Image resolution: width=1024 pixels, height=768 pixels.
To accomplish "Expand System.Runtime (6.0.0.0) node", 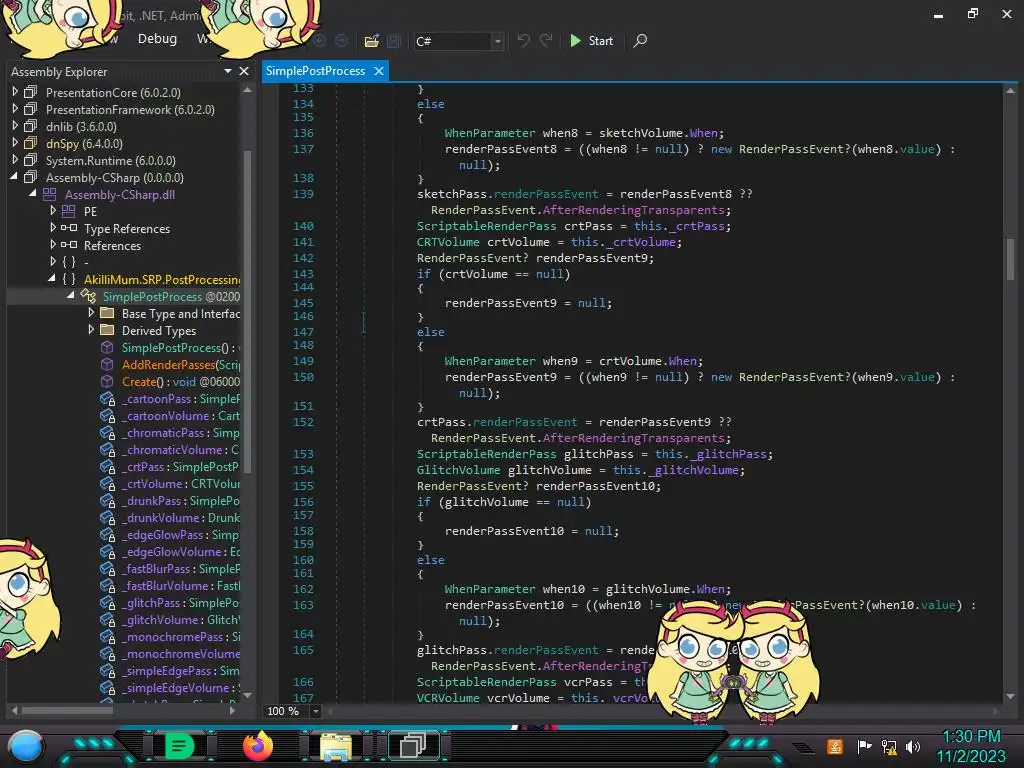I will point(15,160).
